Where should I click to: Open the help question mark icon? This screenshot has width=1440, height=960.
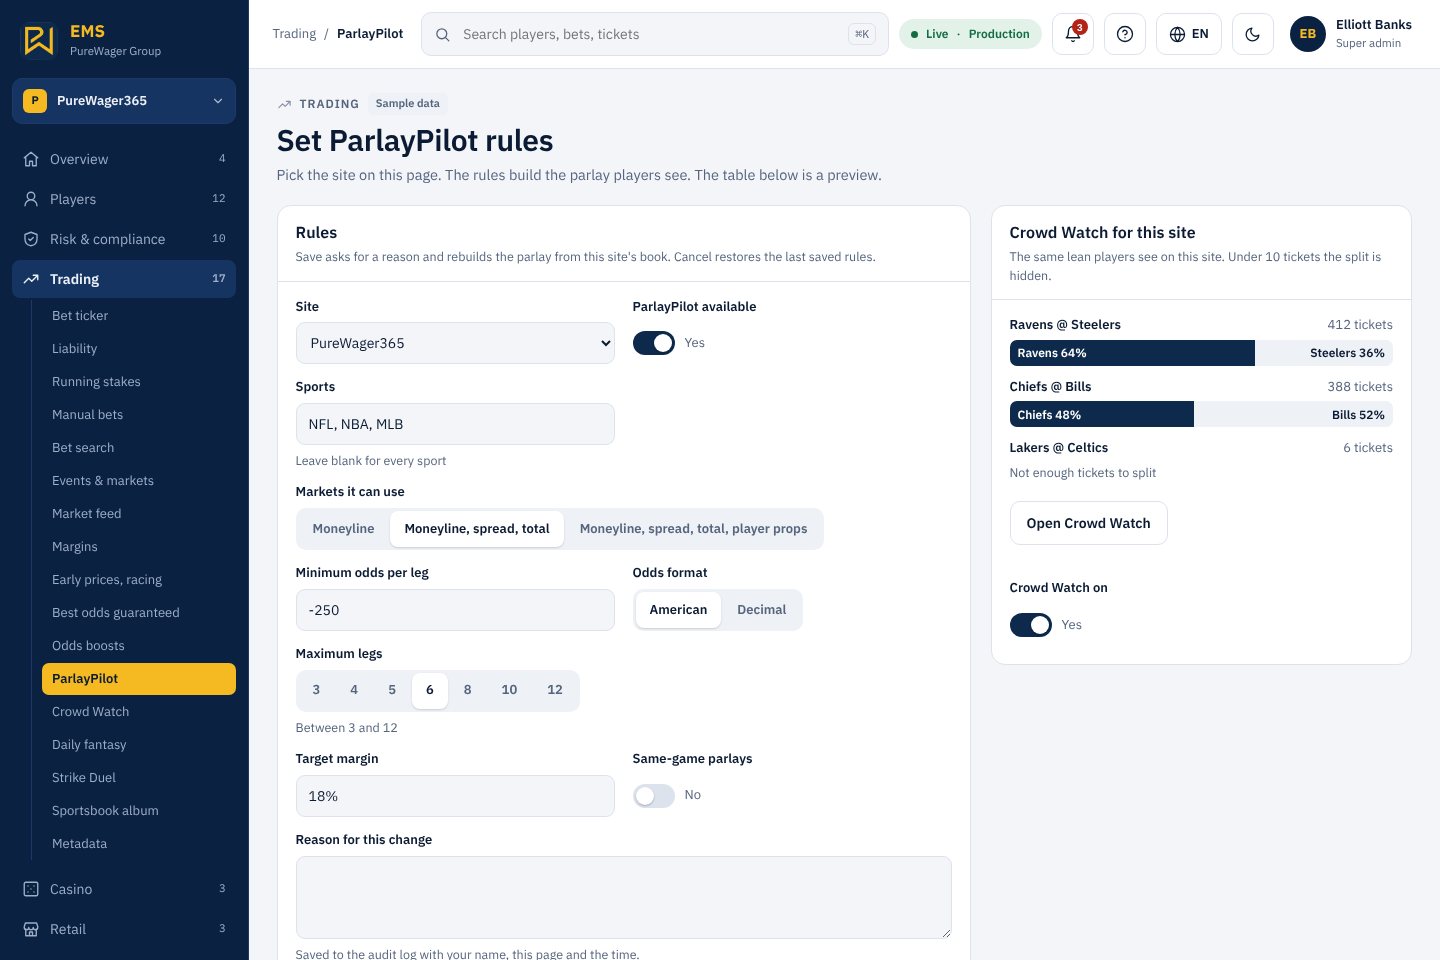pos(1125,34)
